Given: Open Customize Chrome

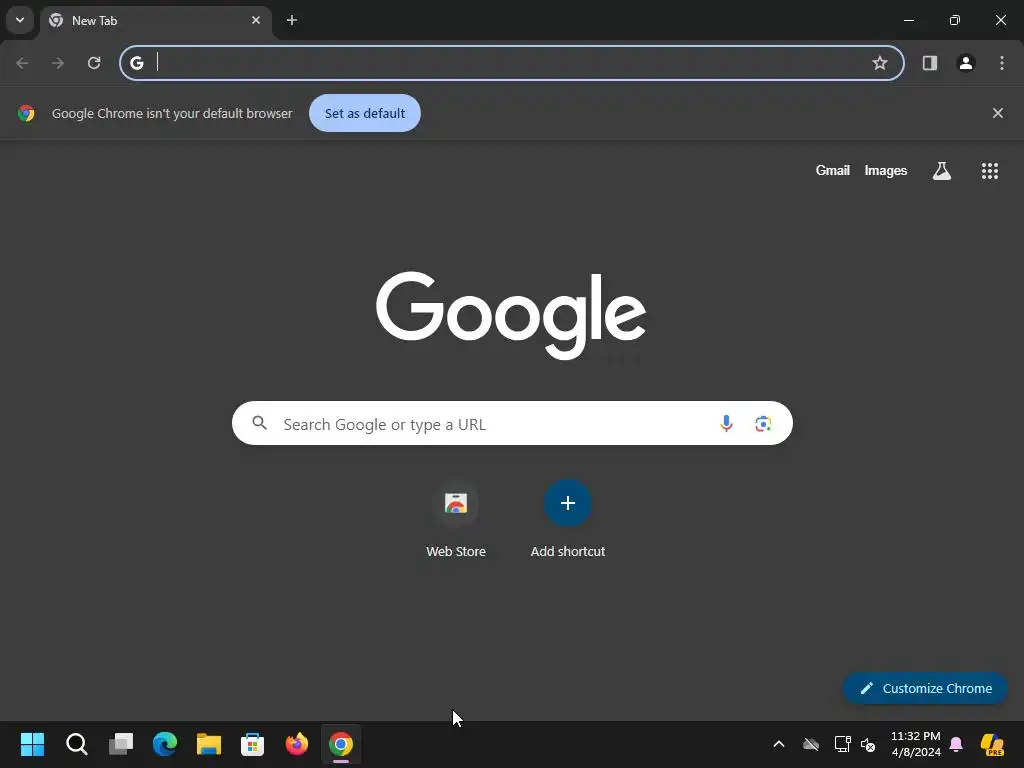Looking at the screenshot, I should pos(925,688).
